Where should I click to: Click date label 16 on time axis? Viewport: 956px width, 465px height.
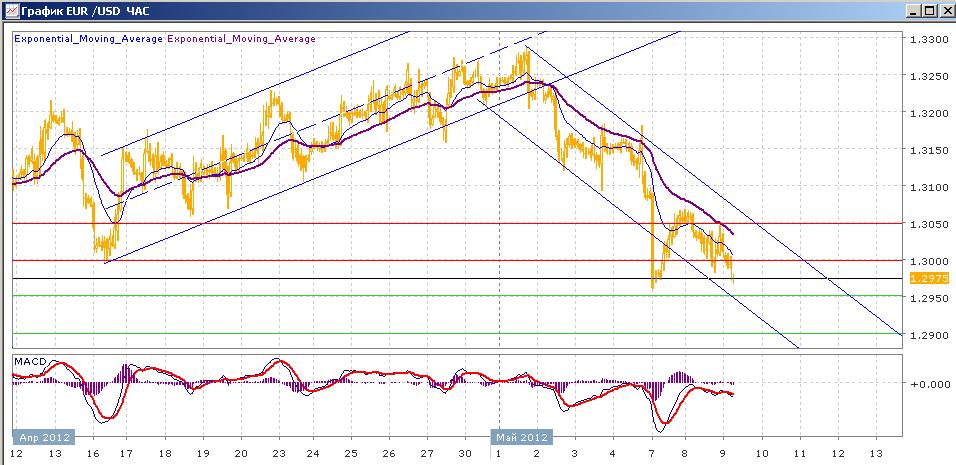[x=92, y=454]
